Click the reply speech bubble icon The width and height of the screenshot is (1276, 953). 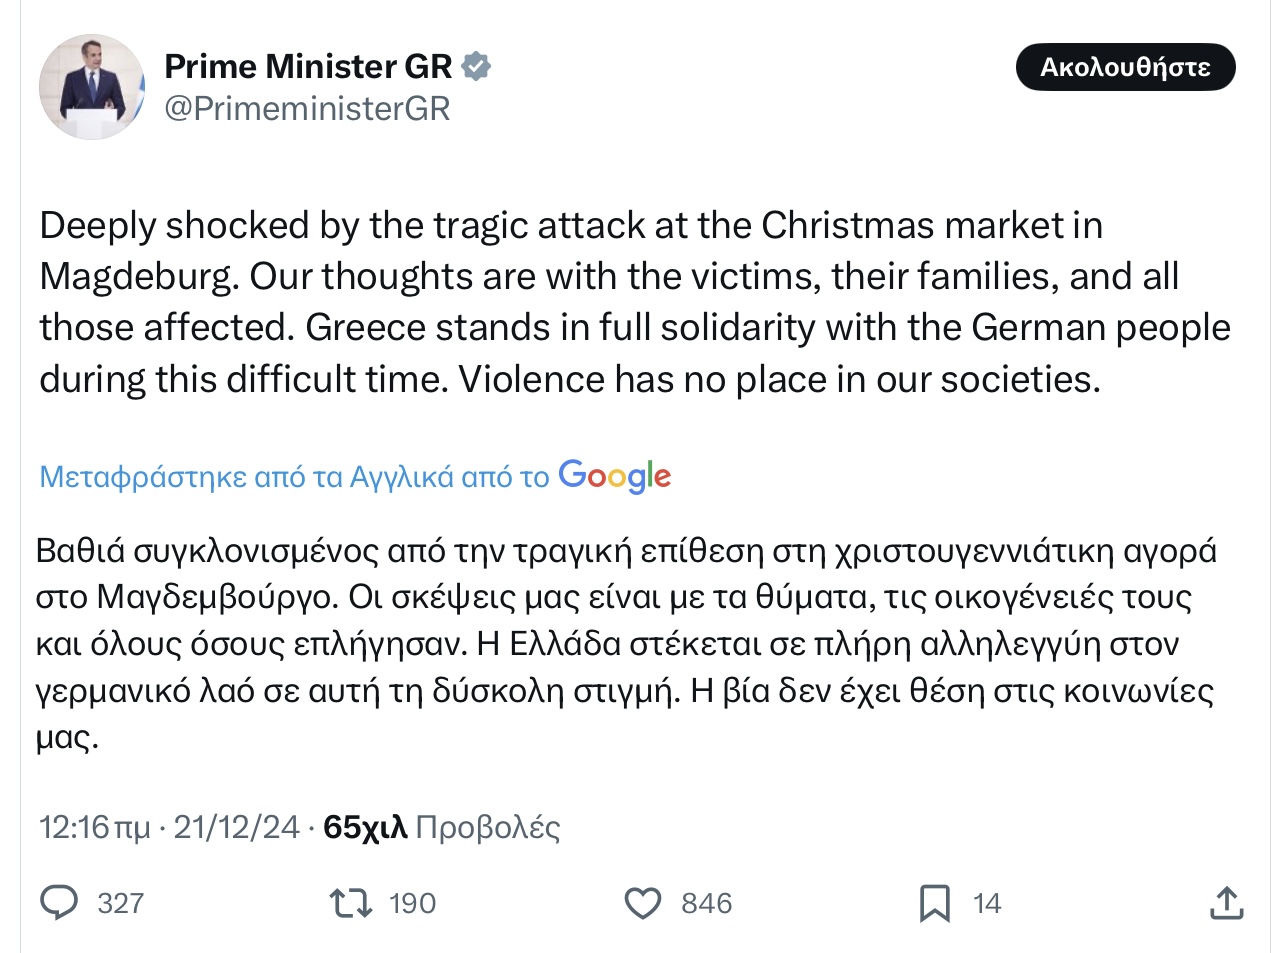[x=59, y=903]
